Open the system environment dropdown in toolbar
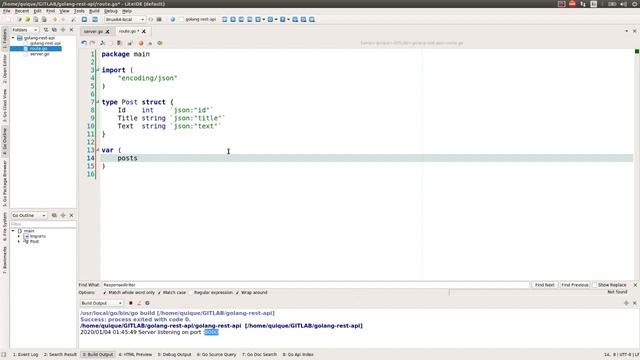Screen dimensions: 640x360 click(x=124, y=20)
